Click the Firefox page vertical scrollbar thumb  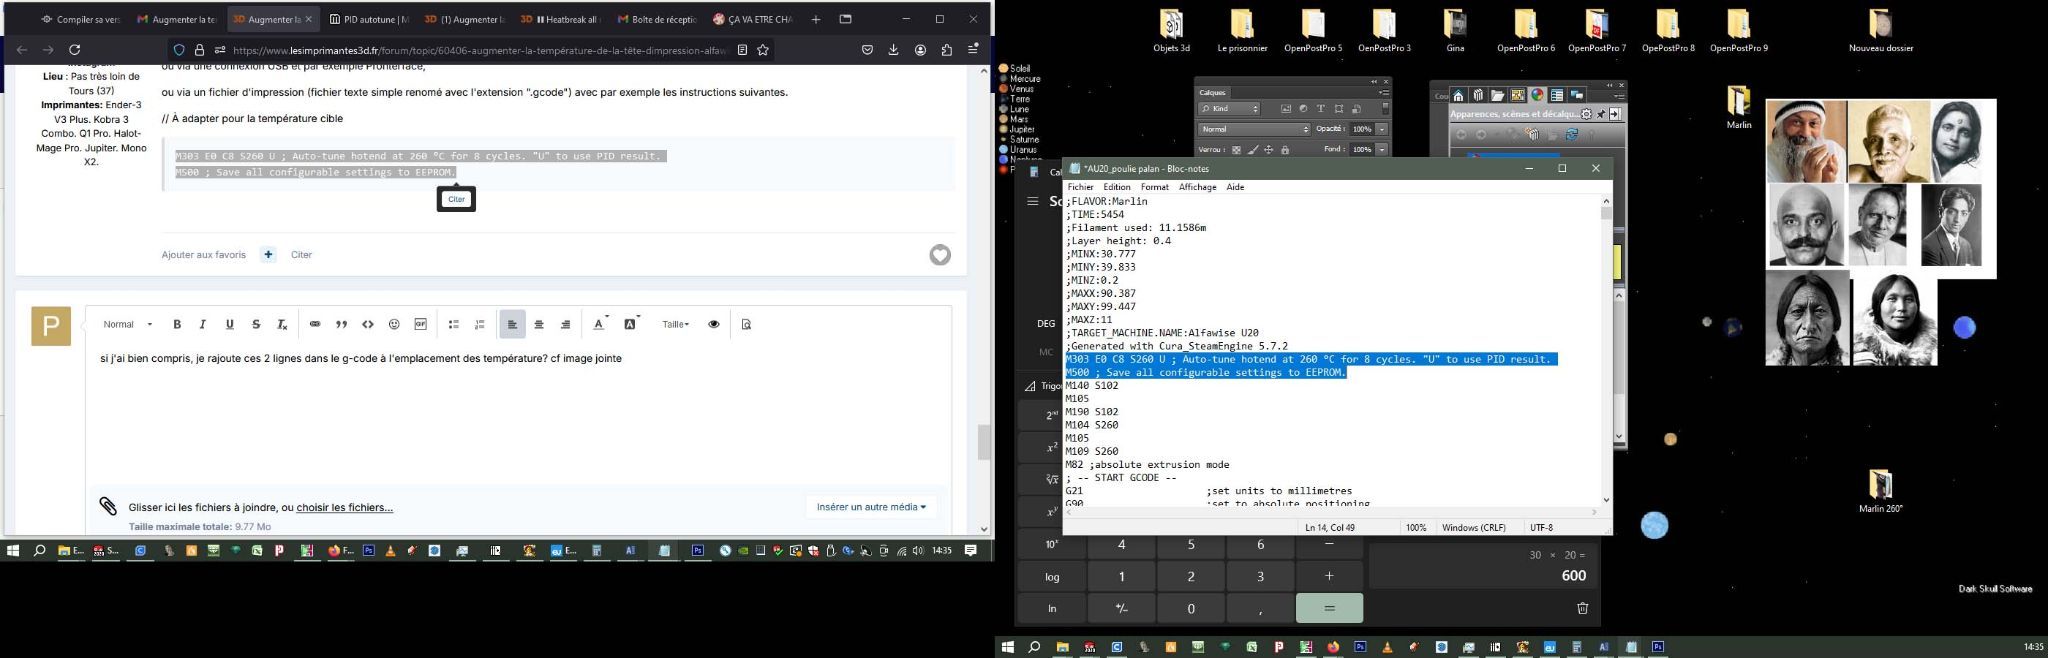(983, 442)
